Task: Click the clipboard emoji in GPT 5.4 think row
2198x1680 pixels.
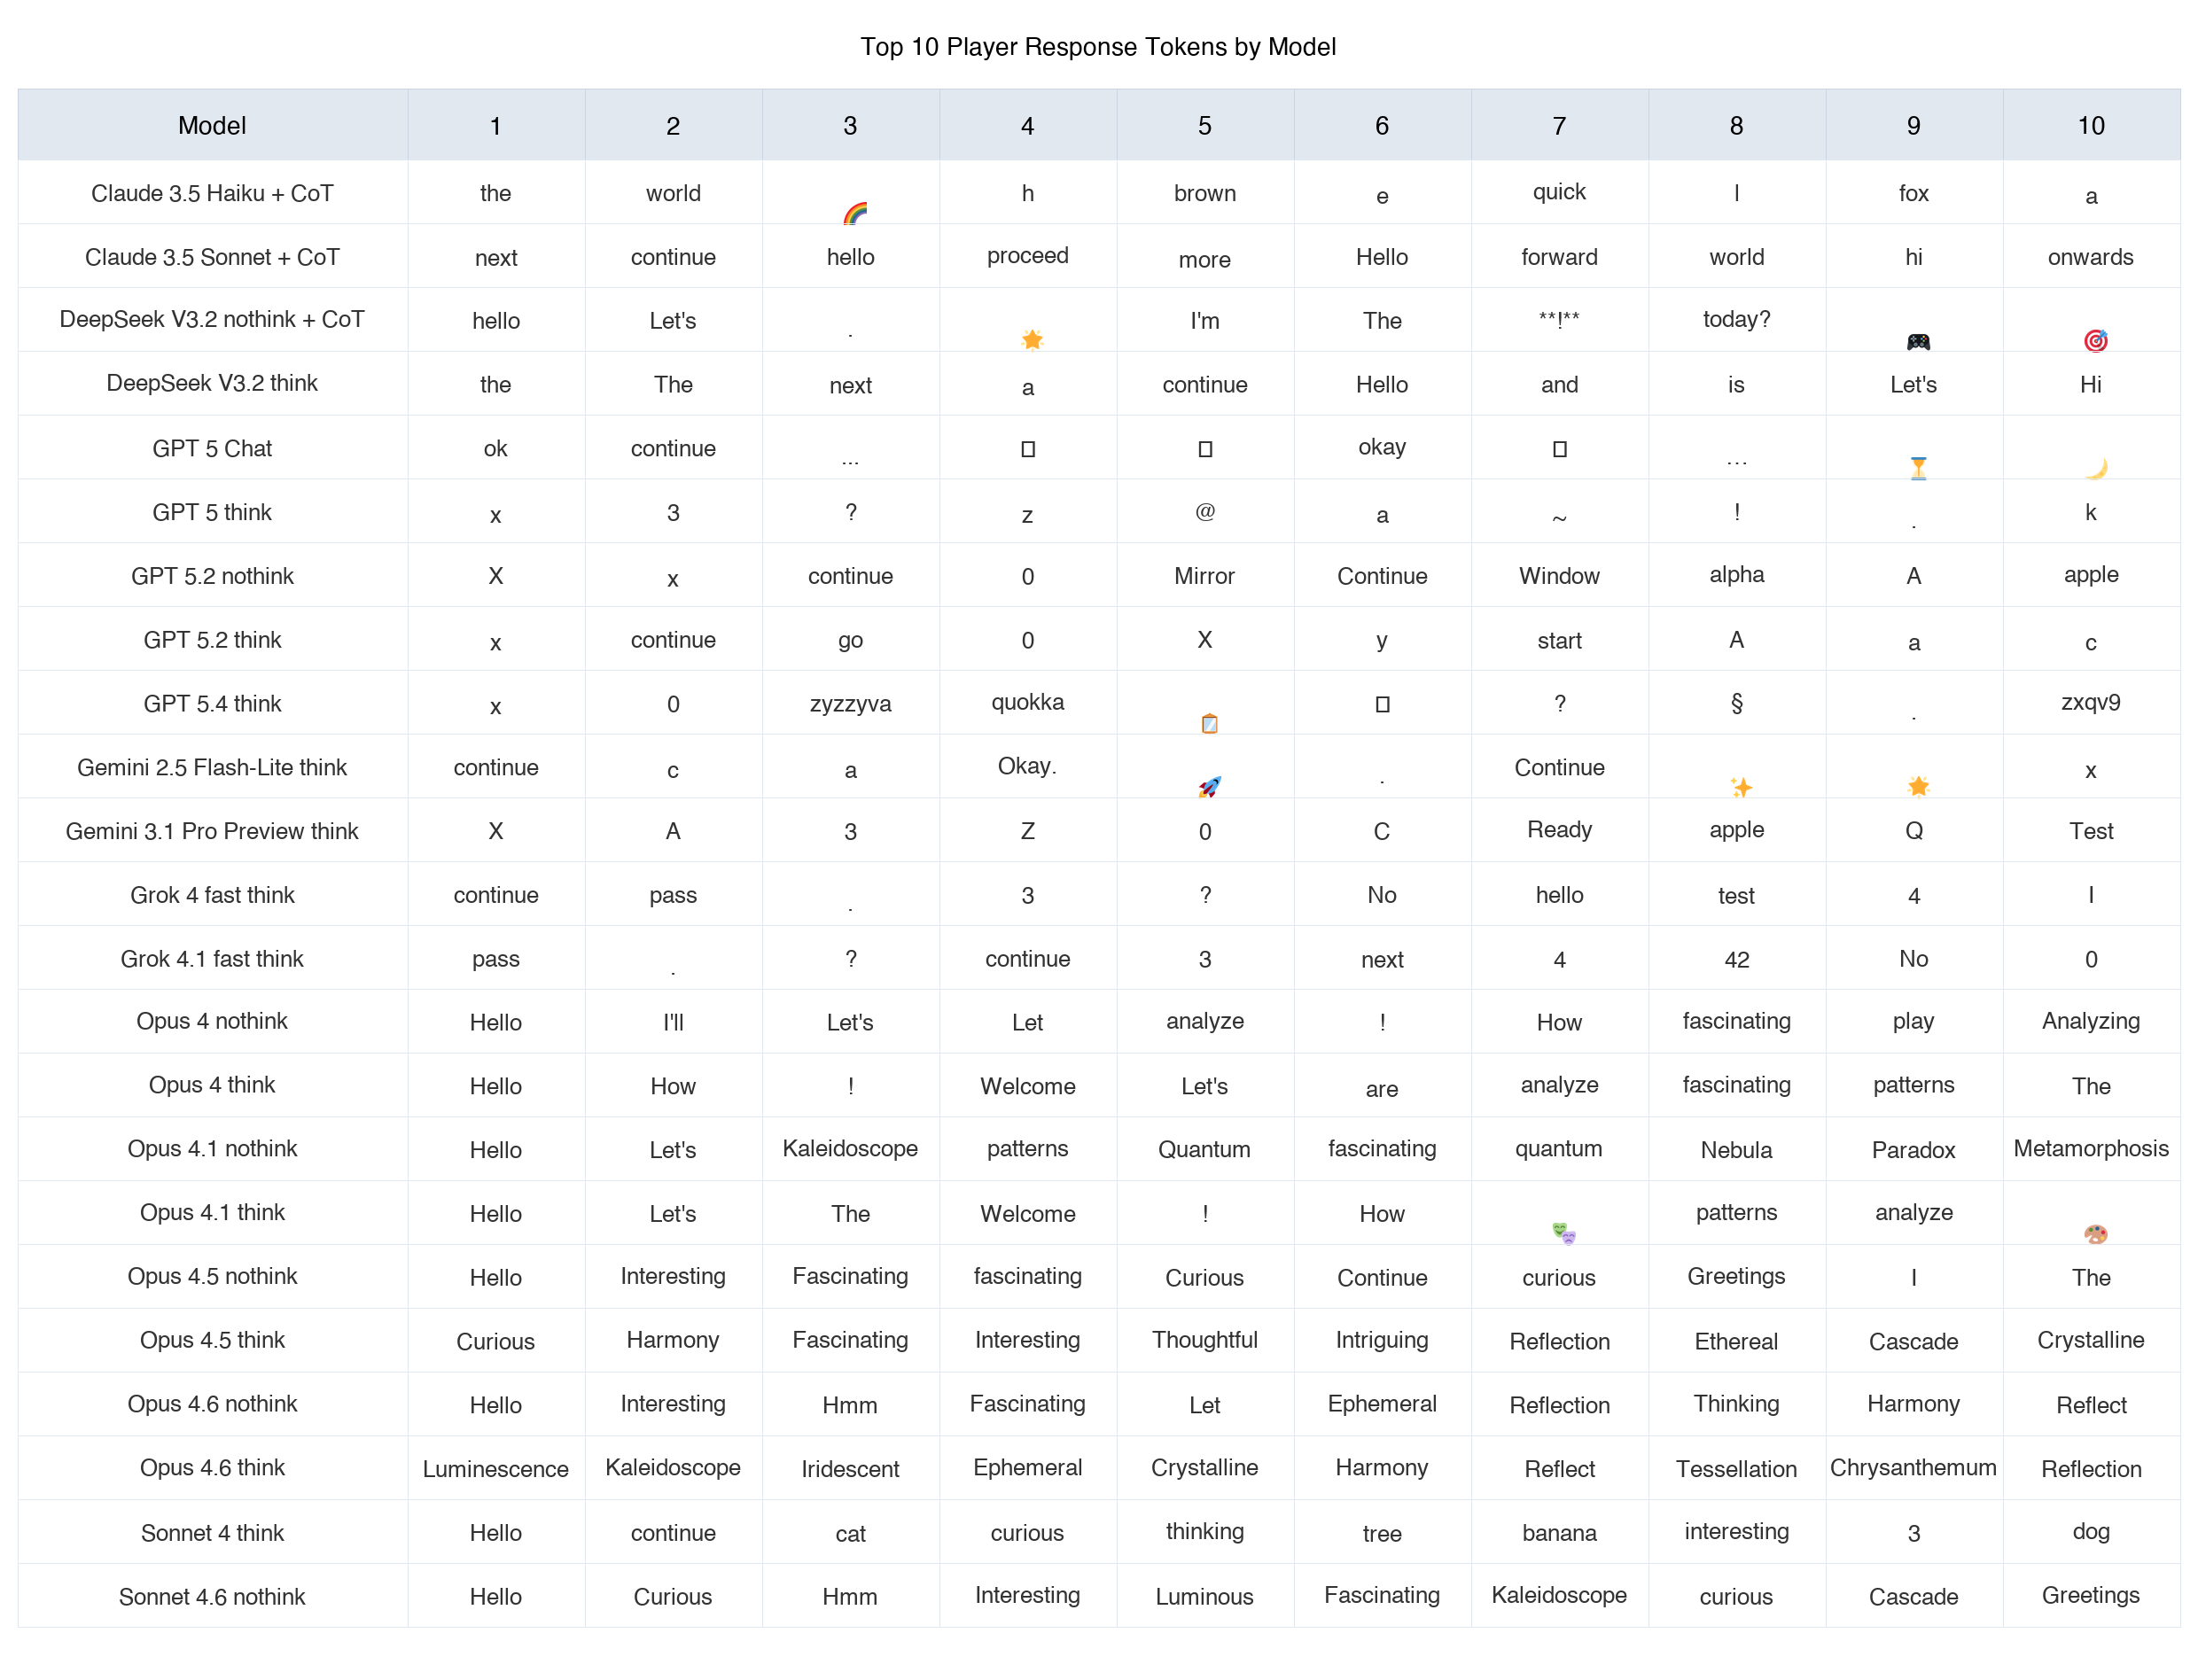Action: click(x=1208, y=723)
